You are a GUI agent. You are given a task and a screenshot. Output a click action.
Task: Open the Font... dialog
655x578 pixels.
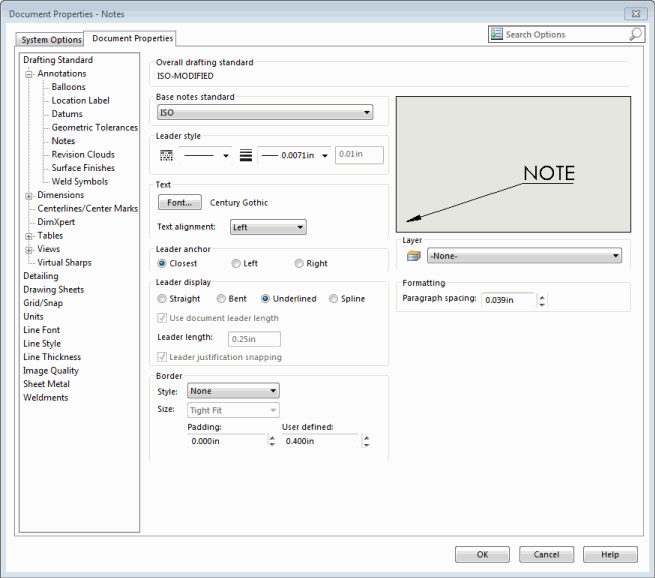[180, 203]
